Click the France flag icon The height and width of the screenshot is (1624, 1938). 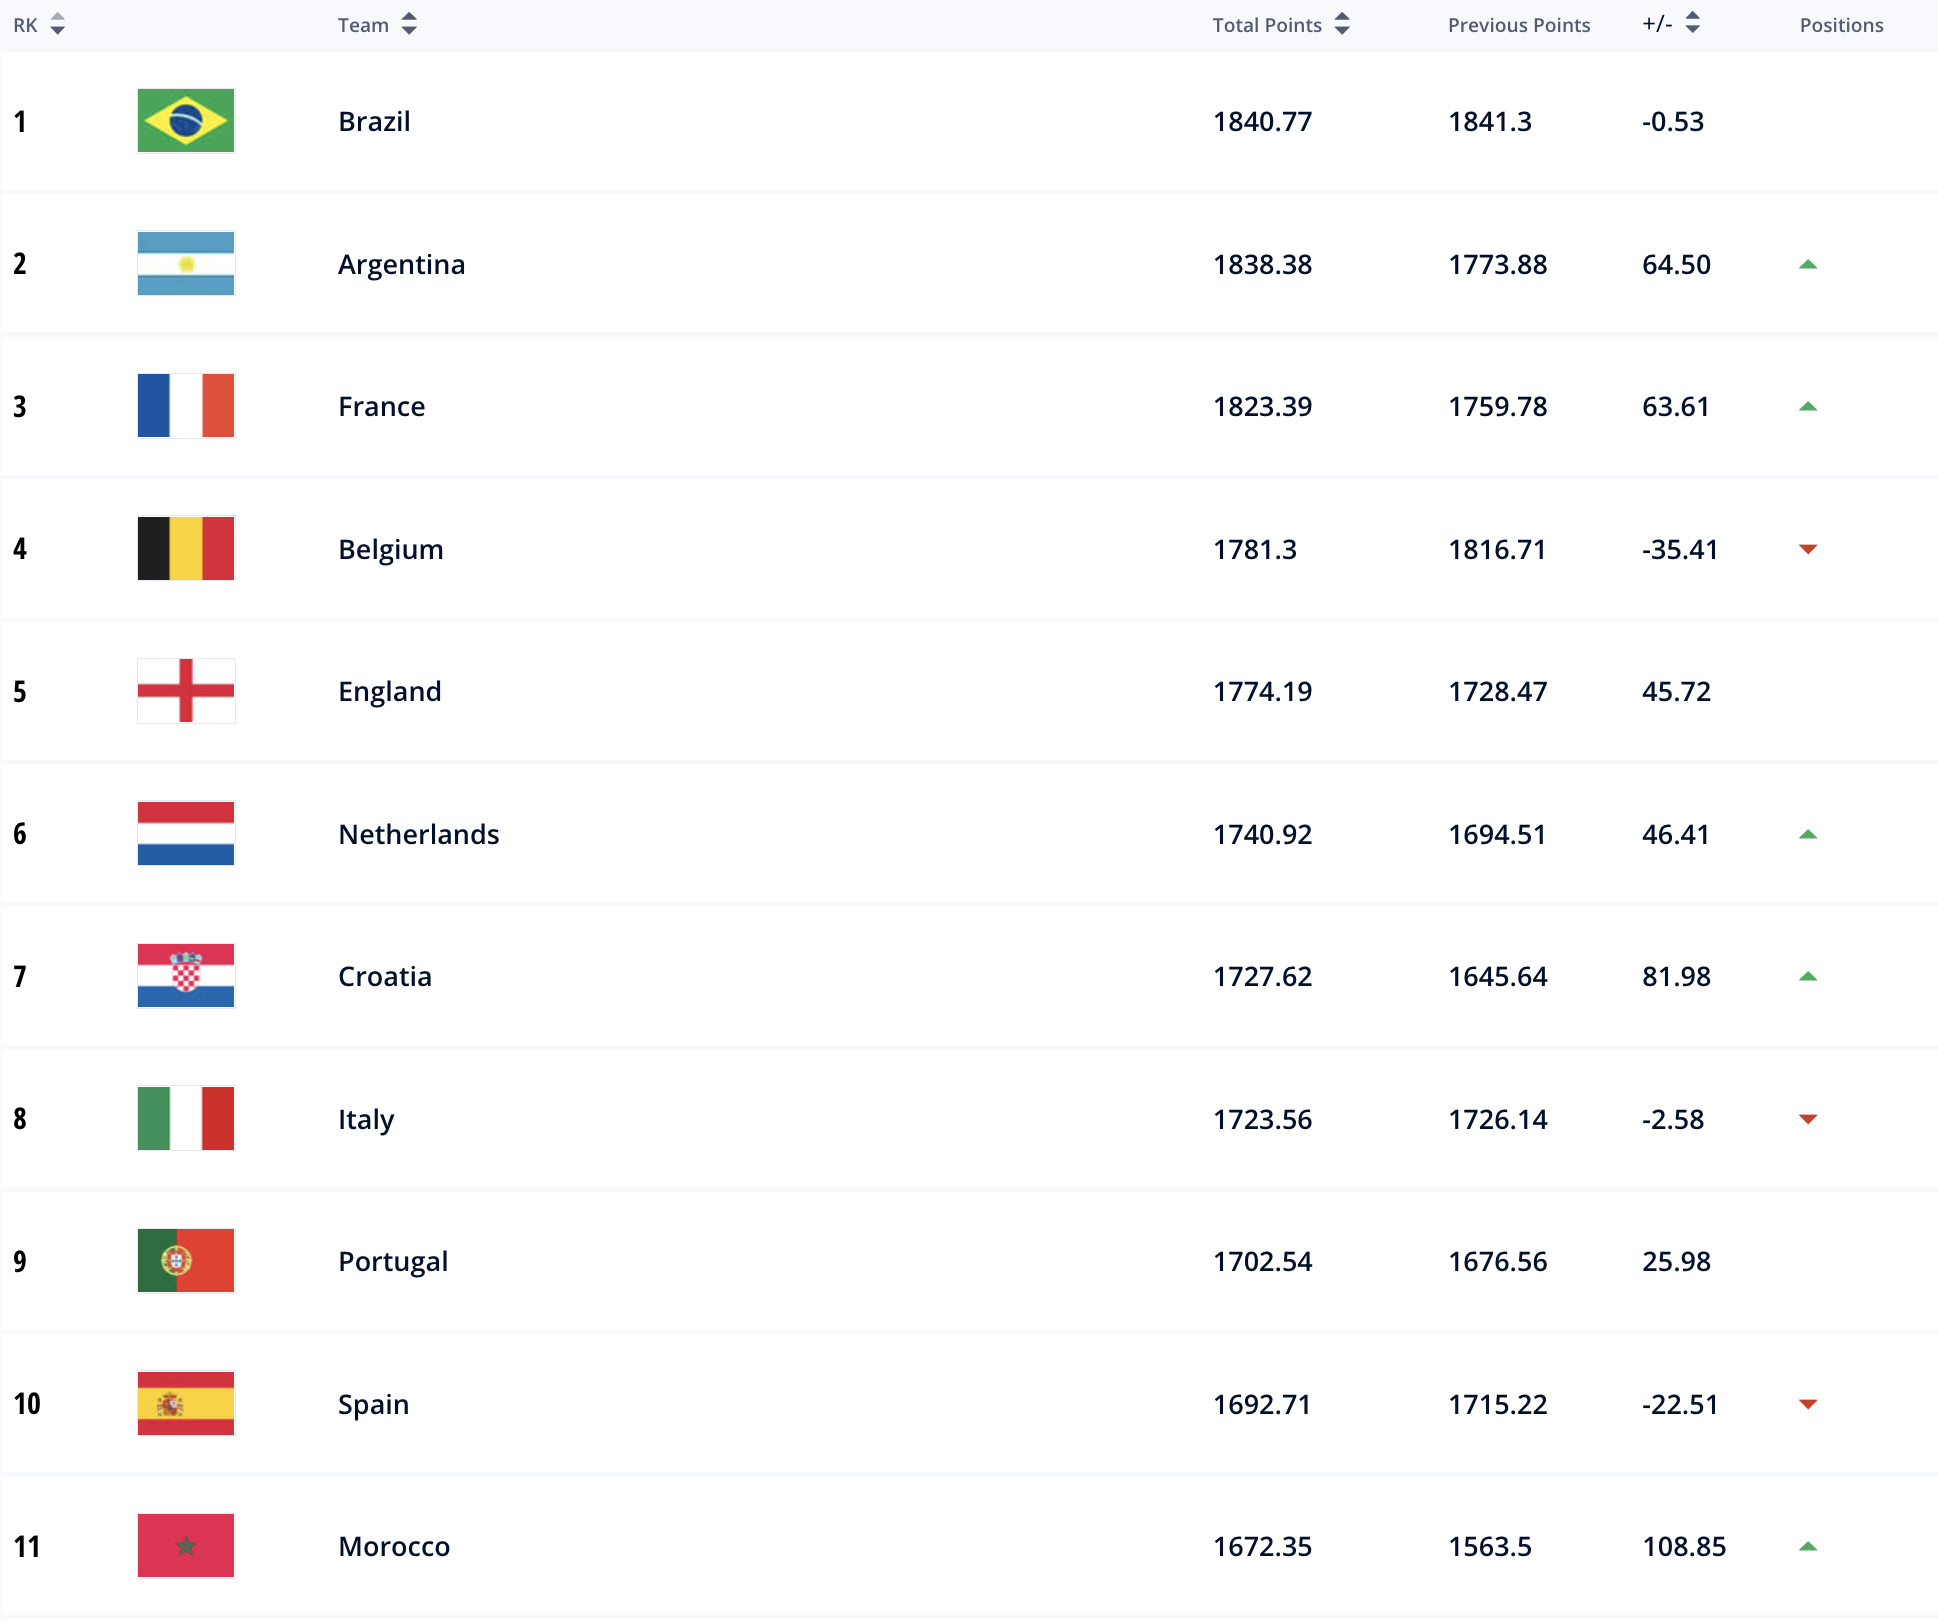pyautogui.click(x=186, y=406)
